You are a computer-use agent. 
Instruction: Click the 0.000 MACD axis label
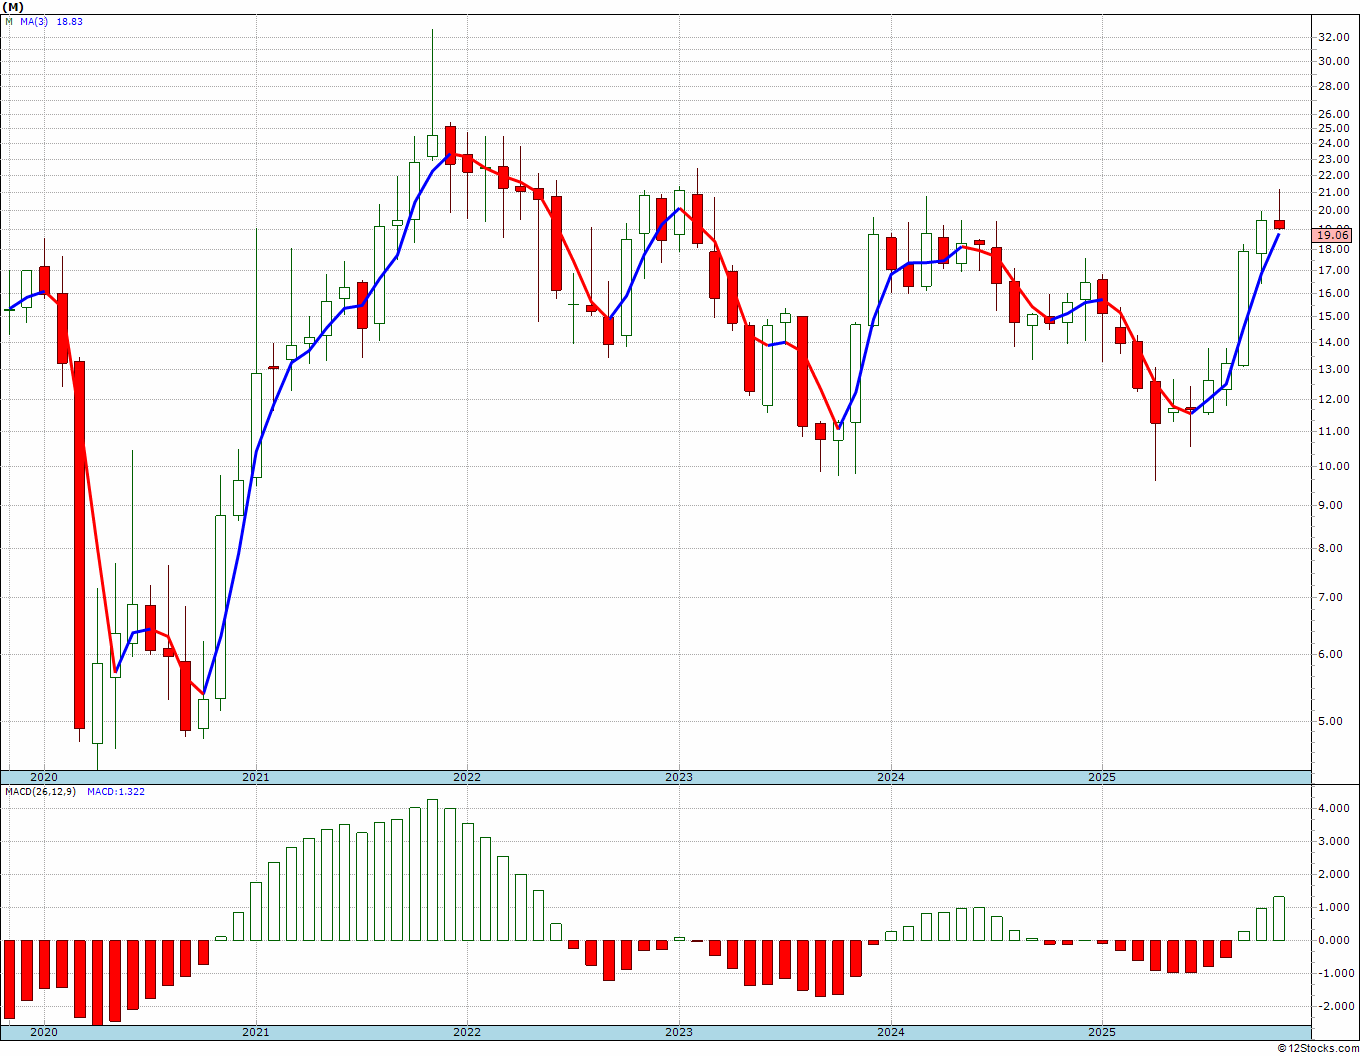coord(1333,940)
